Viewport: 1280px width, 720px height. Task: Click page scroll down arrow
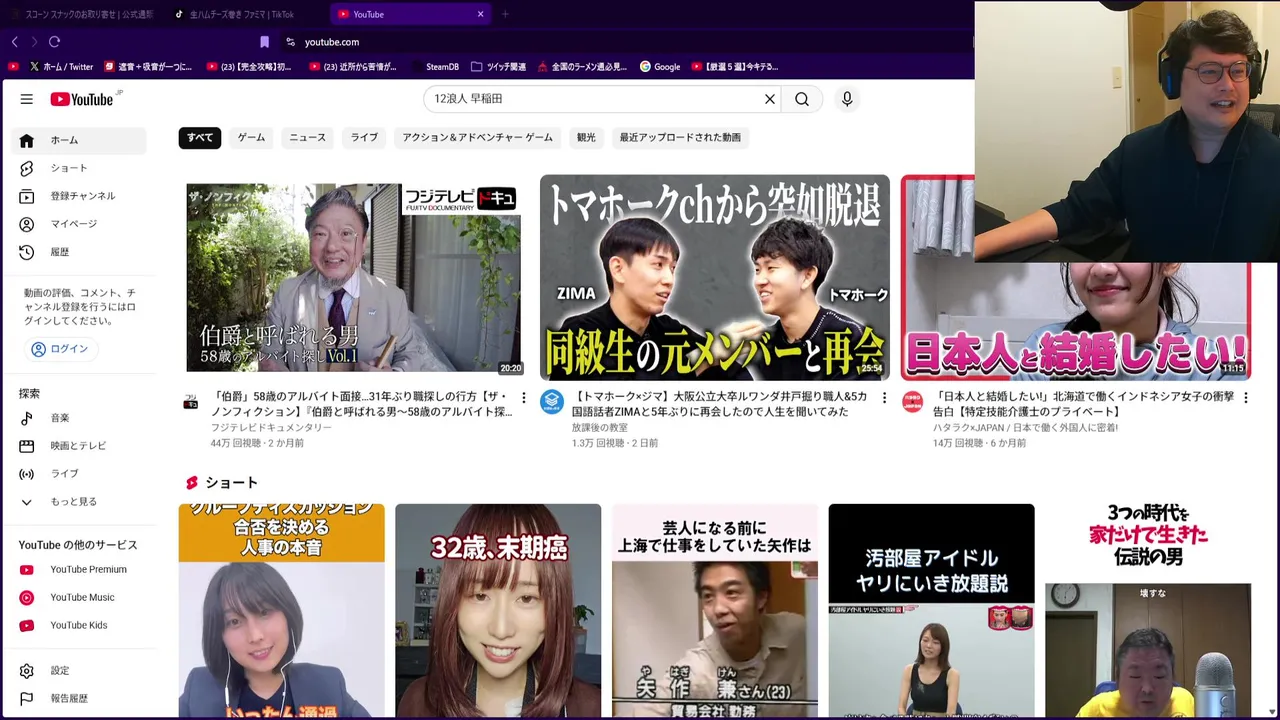pyautogui.click(x=1272, y=712)
